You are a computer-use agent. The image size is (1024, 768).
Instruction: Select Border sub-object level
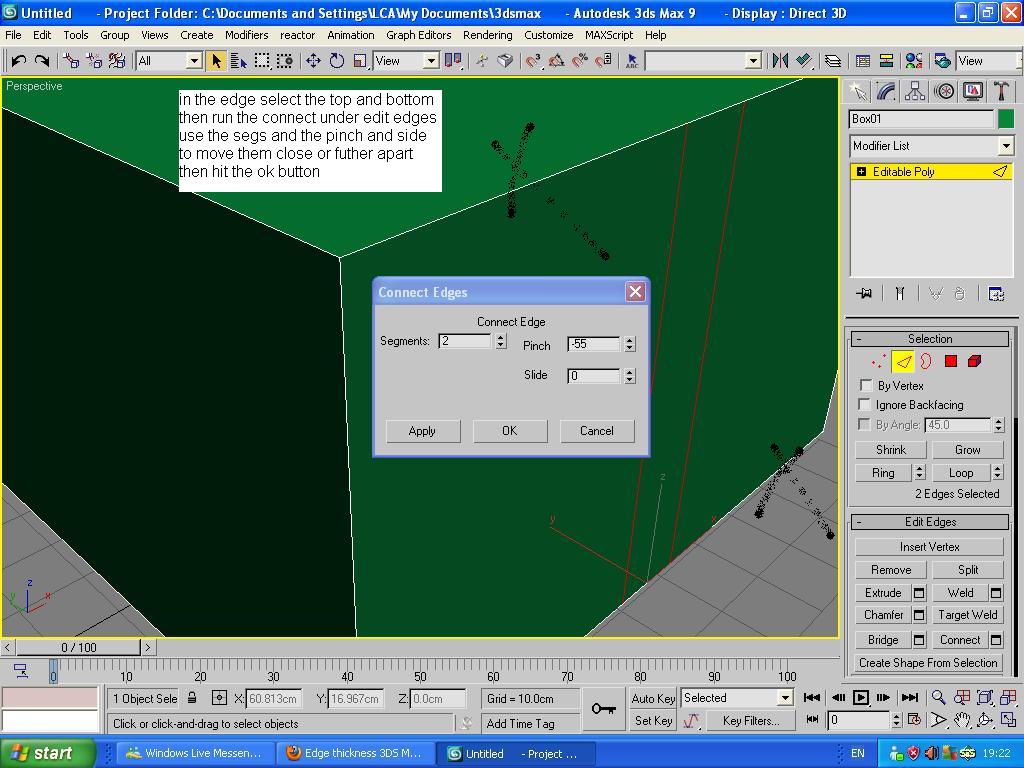click(x=926, y=361)
